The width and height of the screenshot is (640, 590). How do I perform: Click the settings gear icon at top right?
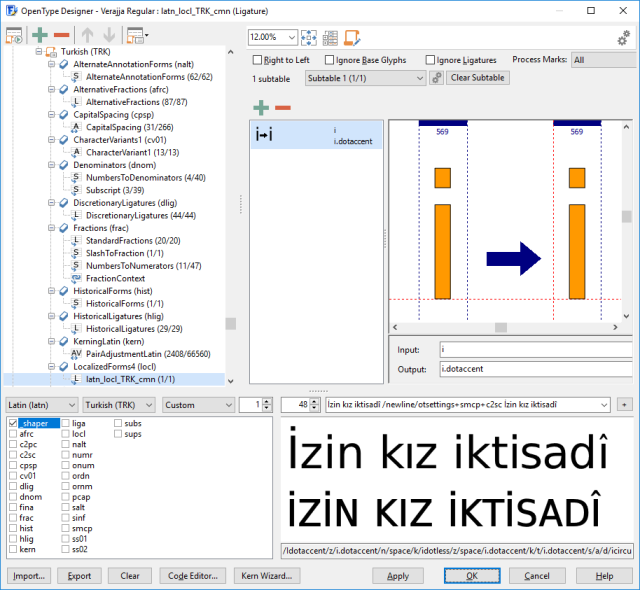pos(623,38)
